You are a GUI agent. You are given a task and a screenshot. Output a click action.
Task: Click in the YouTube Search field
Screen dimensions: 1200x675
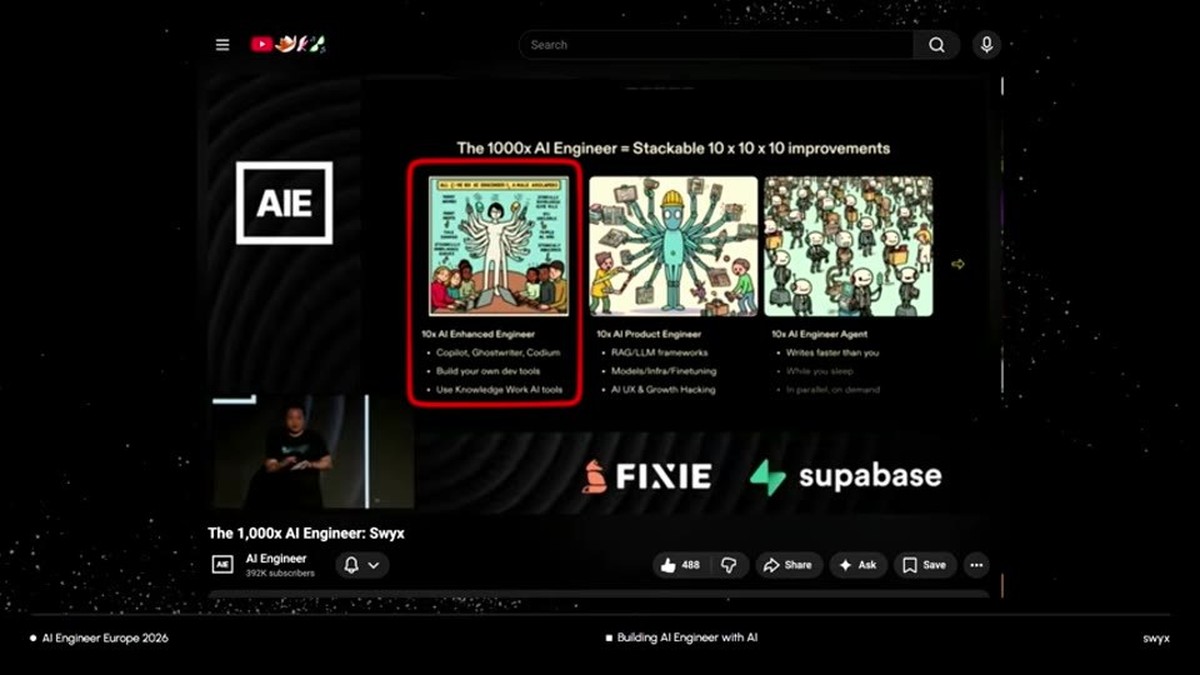tap(716, 45)
